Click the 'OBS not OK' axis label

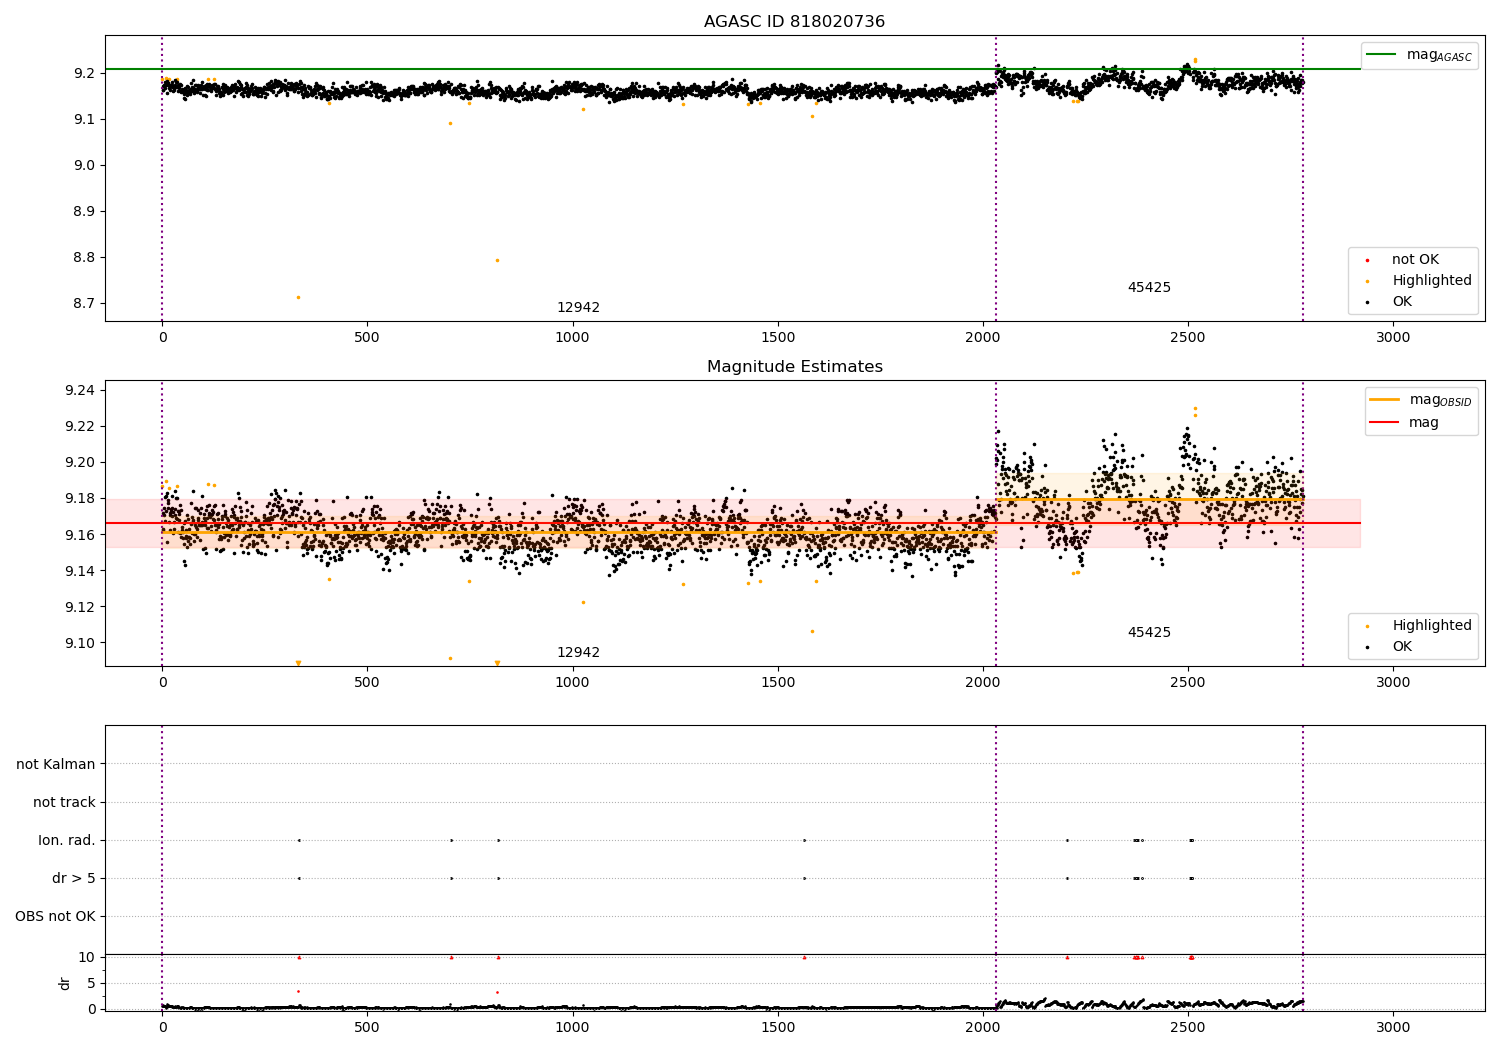tap(55, 917)
